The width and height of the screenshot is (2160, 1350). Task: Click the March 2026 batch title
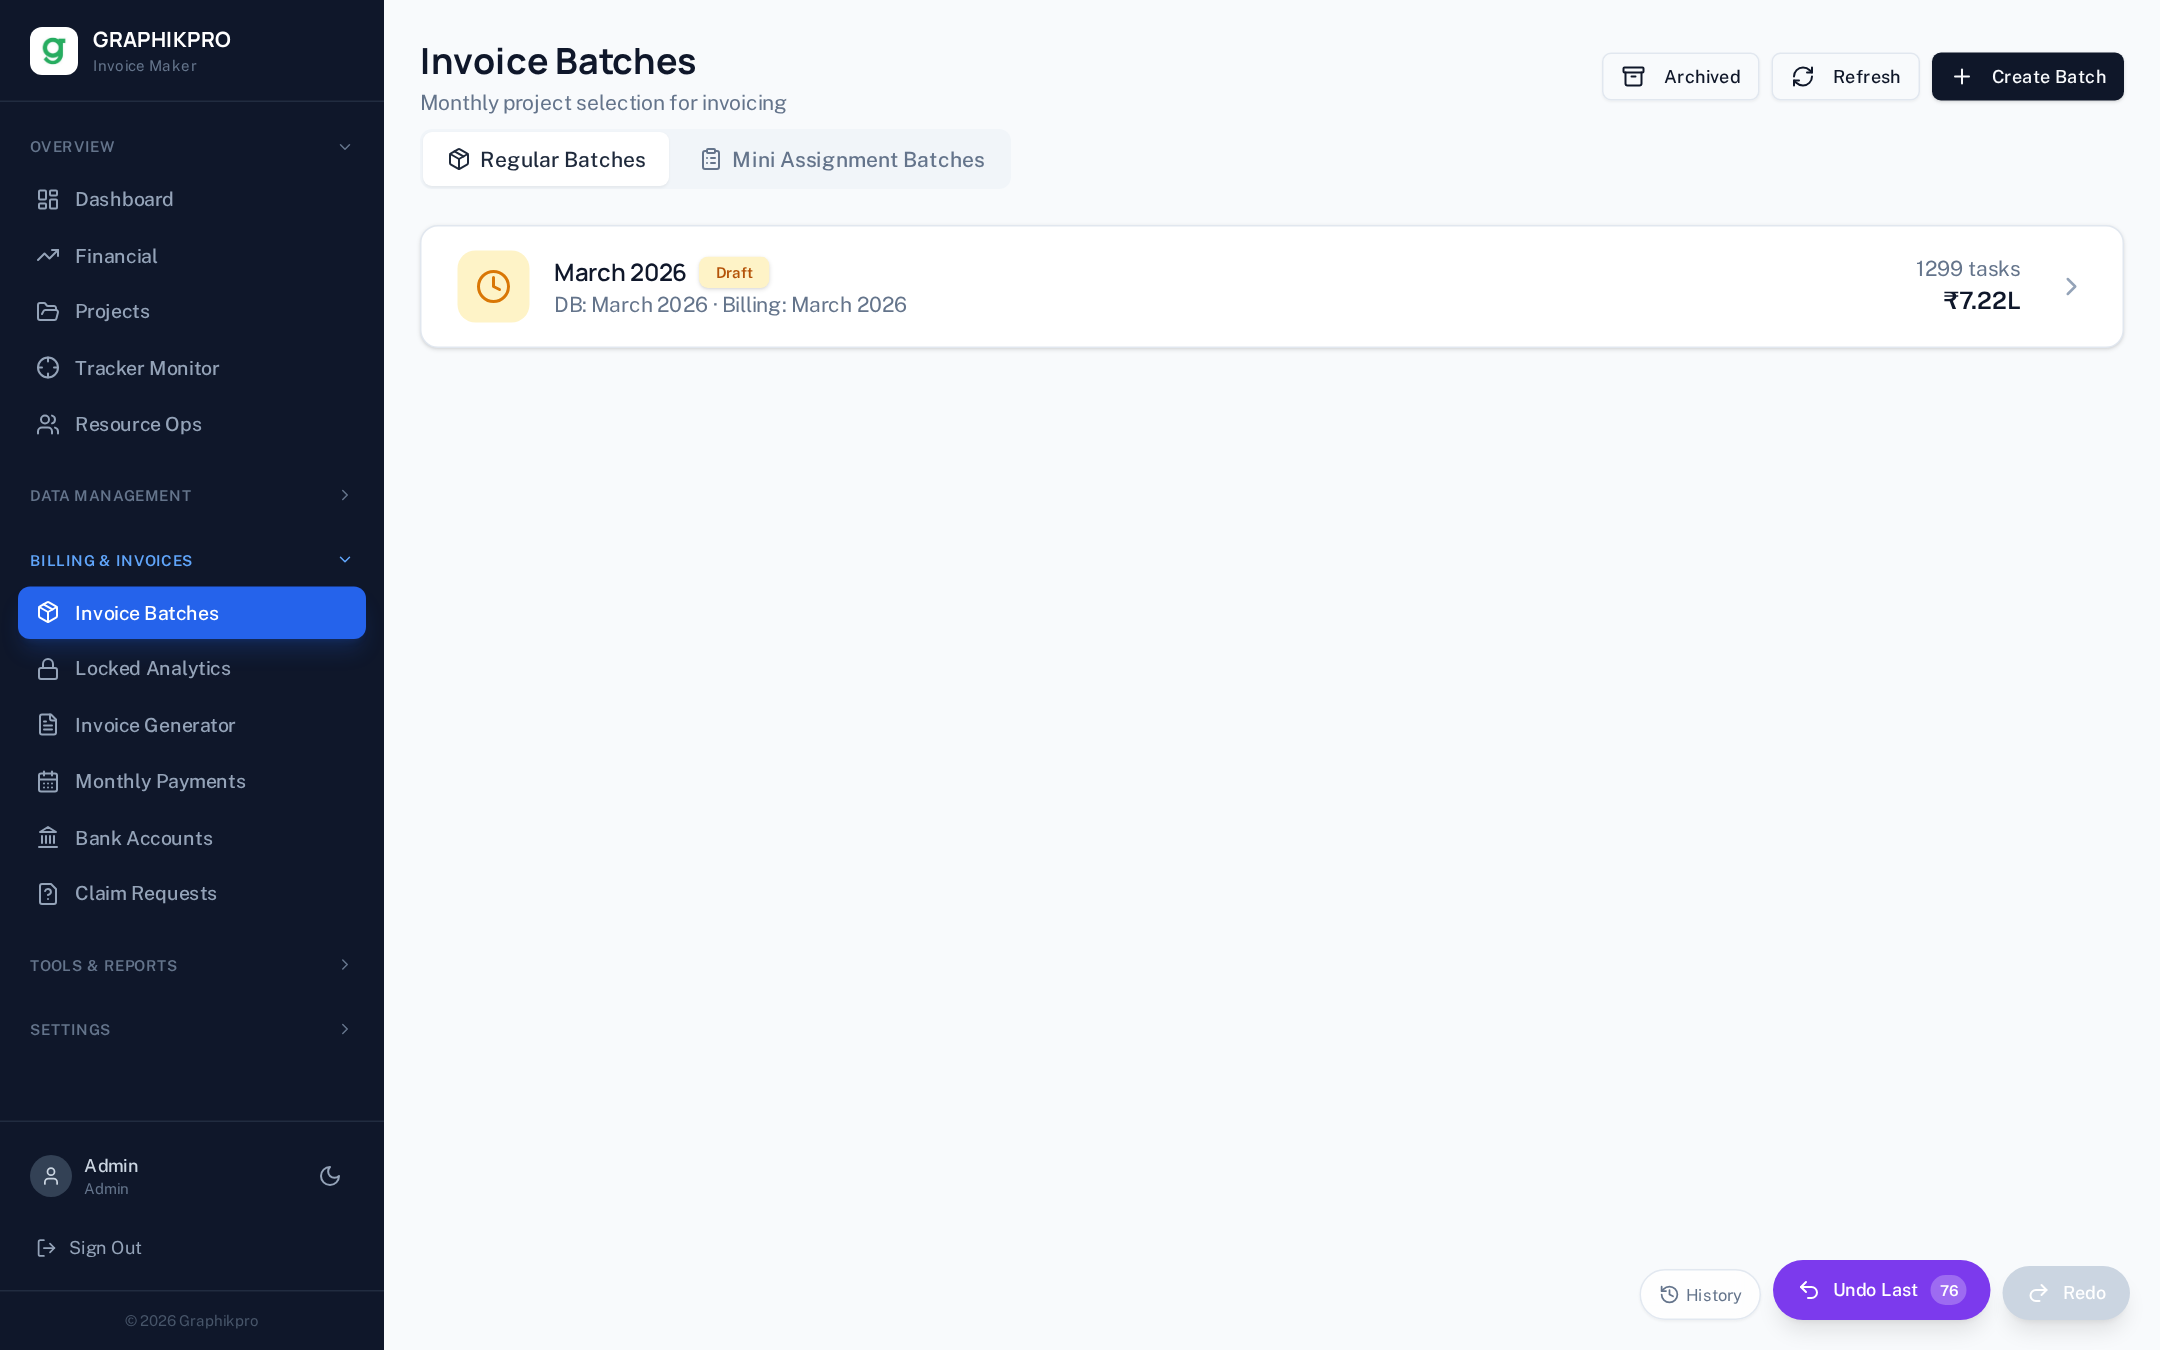620,273
